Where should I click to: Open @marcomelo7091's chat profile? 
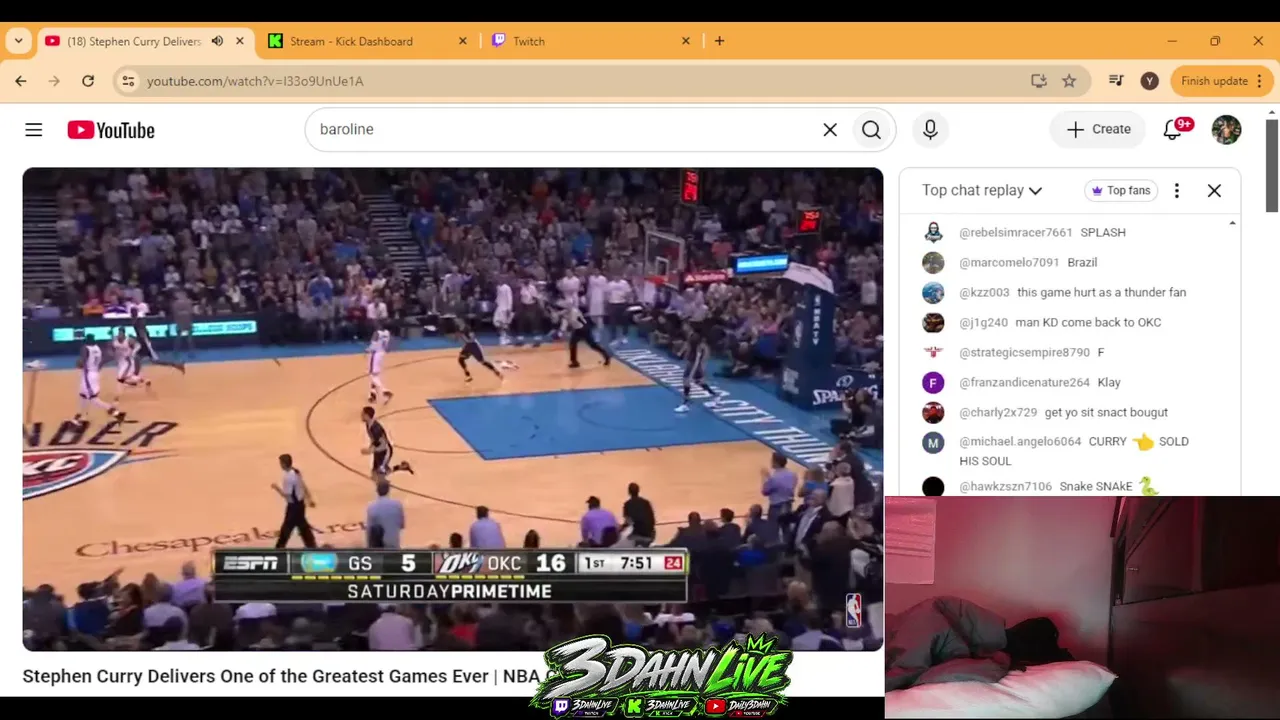pos(1009,262)
